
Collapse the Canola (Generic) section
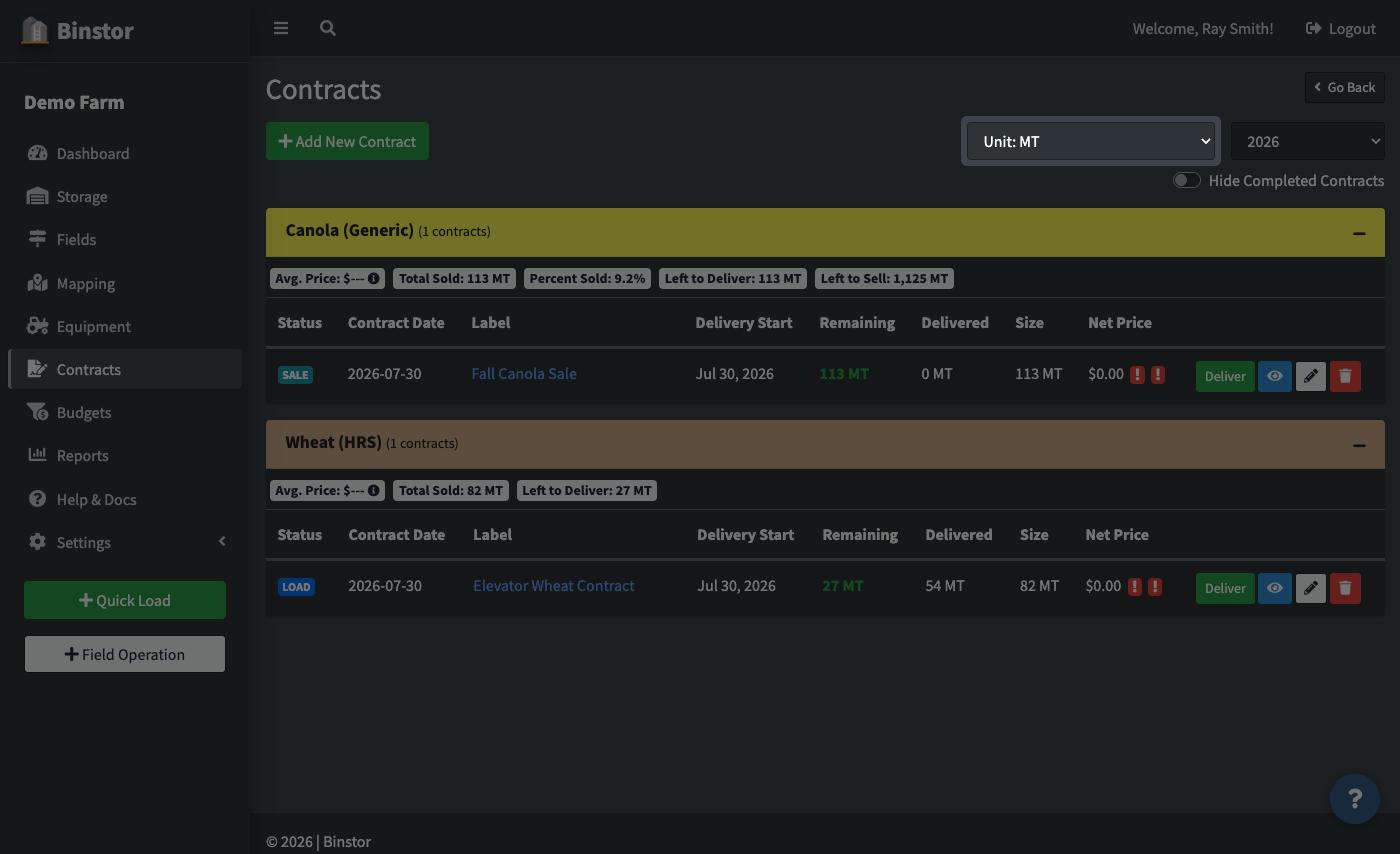click(1359, 233)
